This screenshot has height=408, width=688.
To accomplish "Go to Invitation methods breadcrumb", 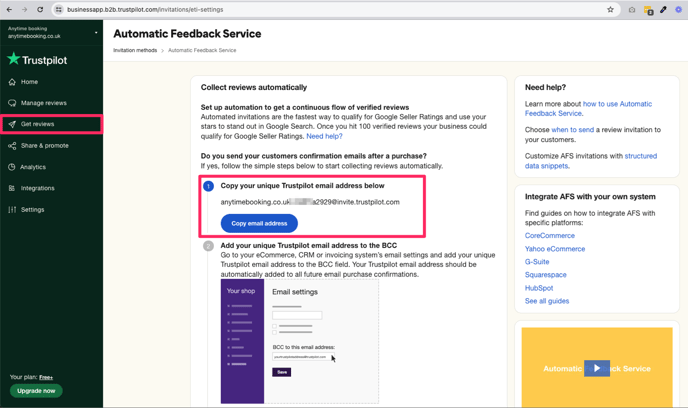I will (x=135, y=50).
